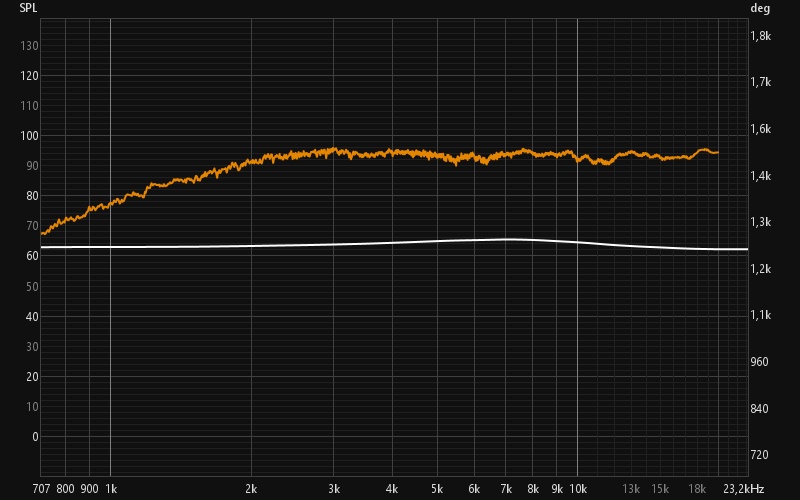Click the 1,1k degree axis label
800x500 pixels.
tap(760, 315)
